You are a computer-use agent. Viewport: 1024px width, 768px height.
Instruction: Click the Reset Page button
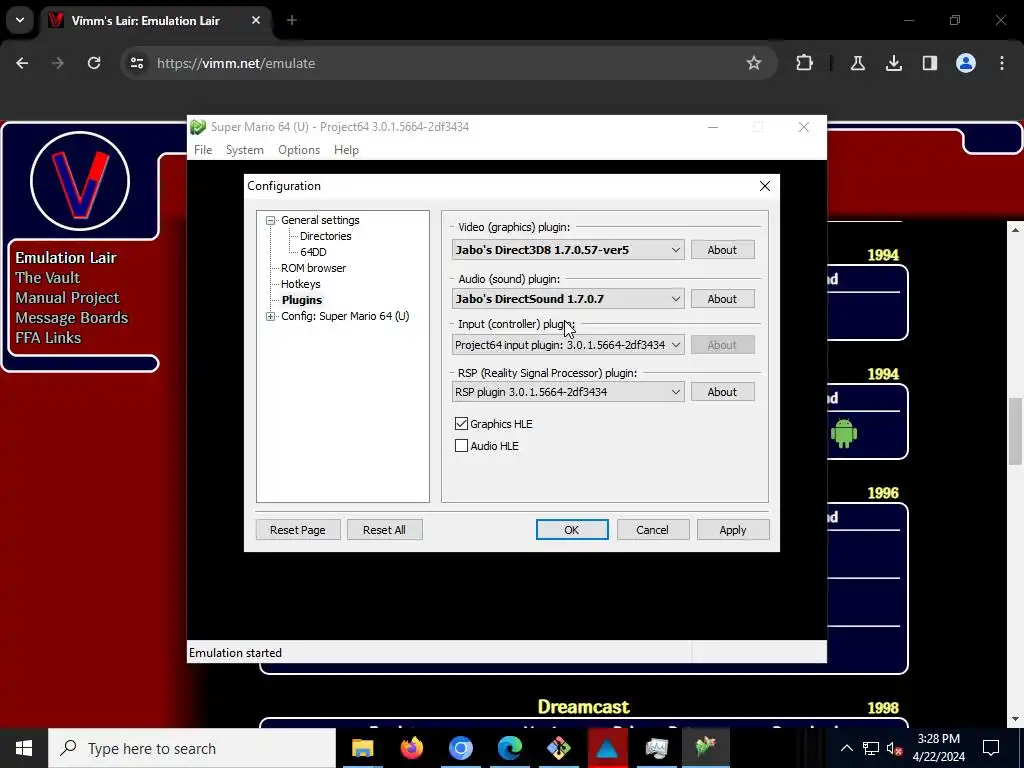(x=298, y=530)
